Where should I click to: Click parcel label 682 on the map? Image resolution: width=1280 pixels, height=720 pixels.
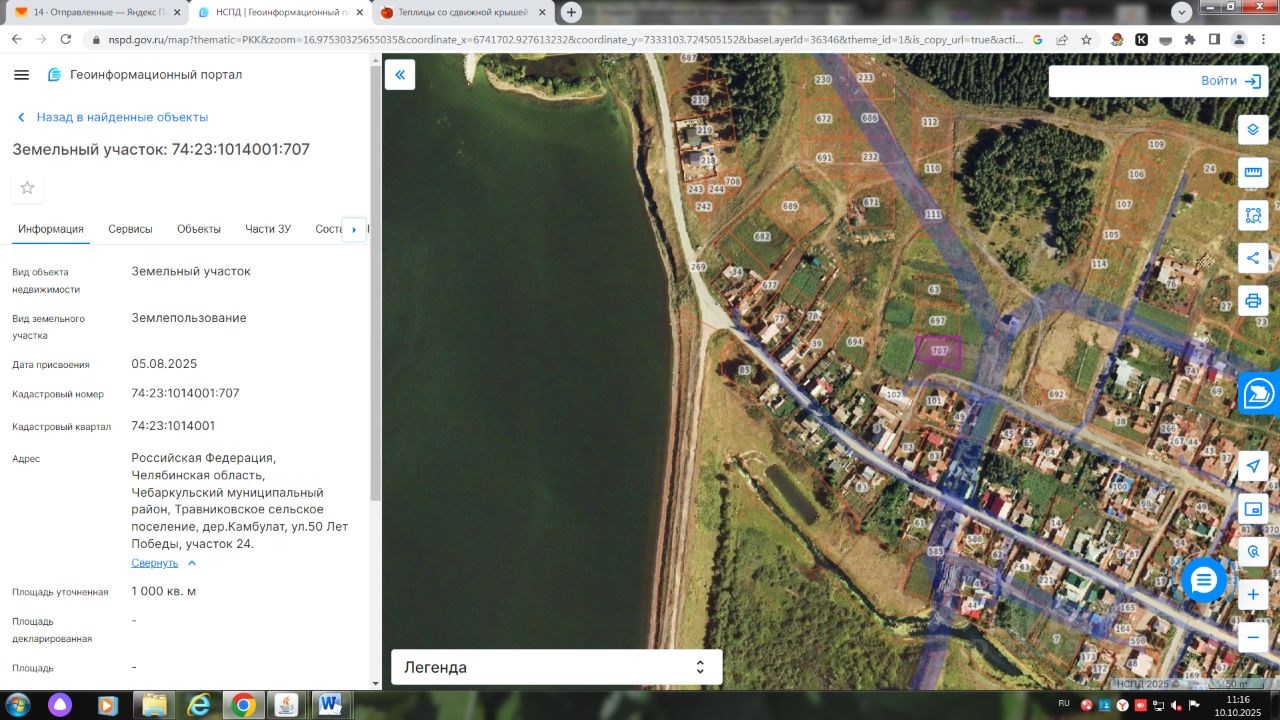[x=762, y=237]
